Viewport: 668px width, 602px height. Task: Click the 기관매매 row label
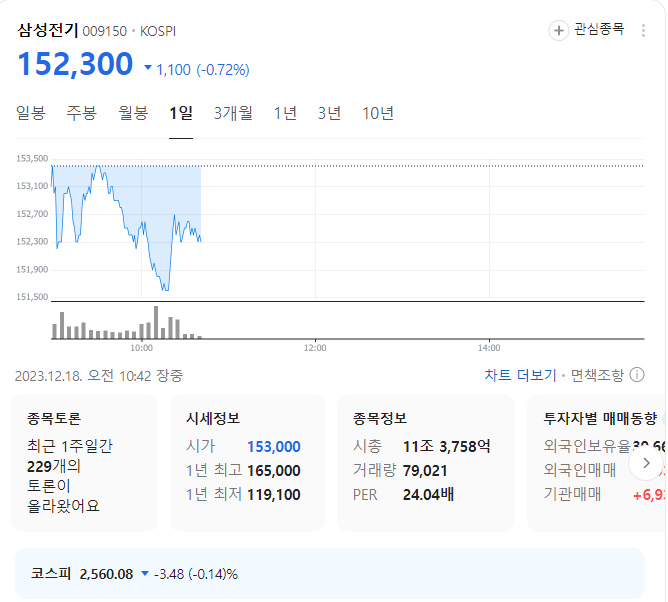[573, 494]
